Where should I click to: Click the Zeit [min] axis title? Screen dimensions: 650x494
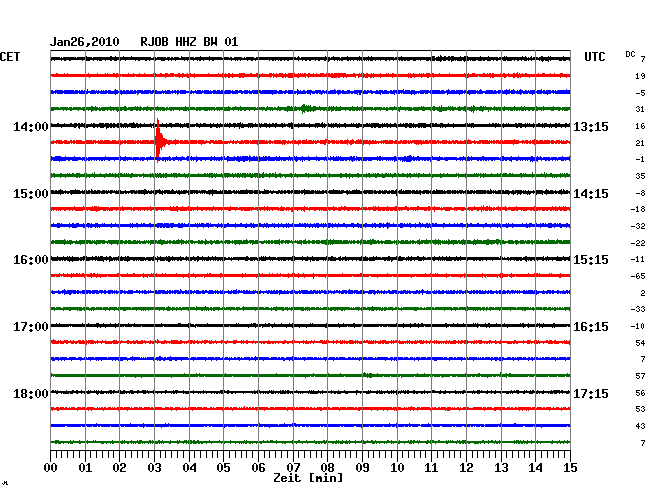(x=308, y=478)
